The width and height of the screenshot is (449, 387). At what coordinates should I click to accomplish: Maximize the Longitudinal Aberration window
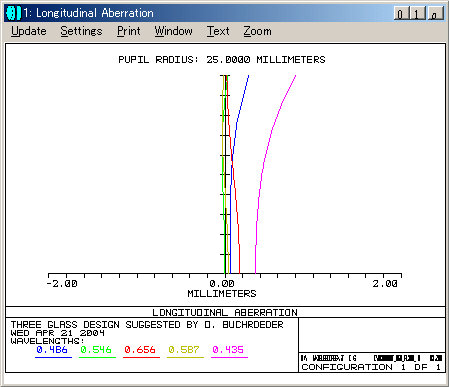click(418, 13)
